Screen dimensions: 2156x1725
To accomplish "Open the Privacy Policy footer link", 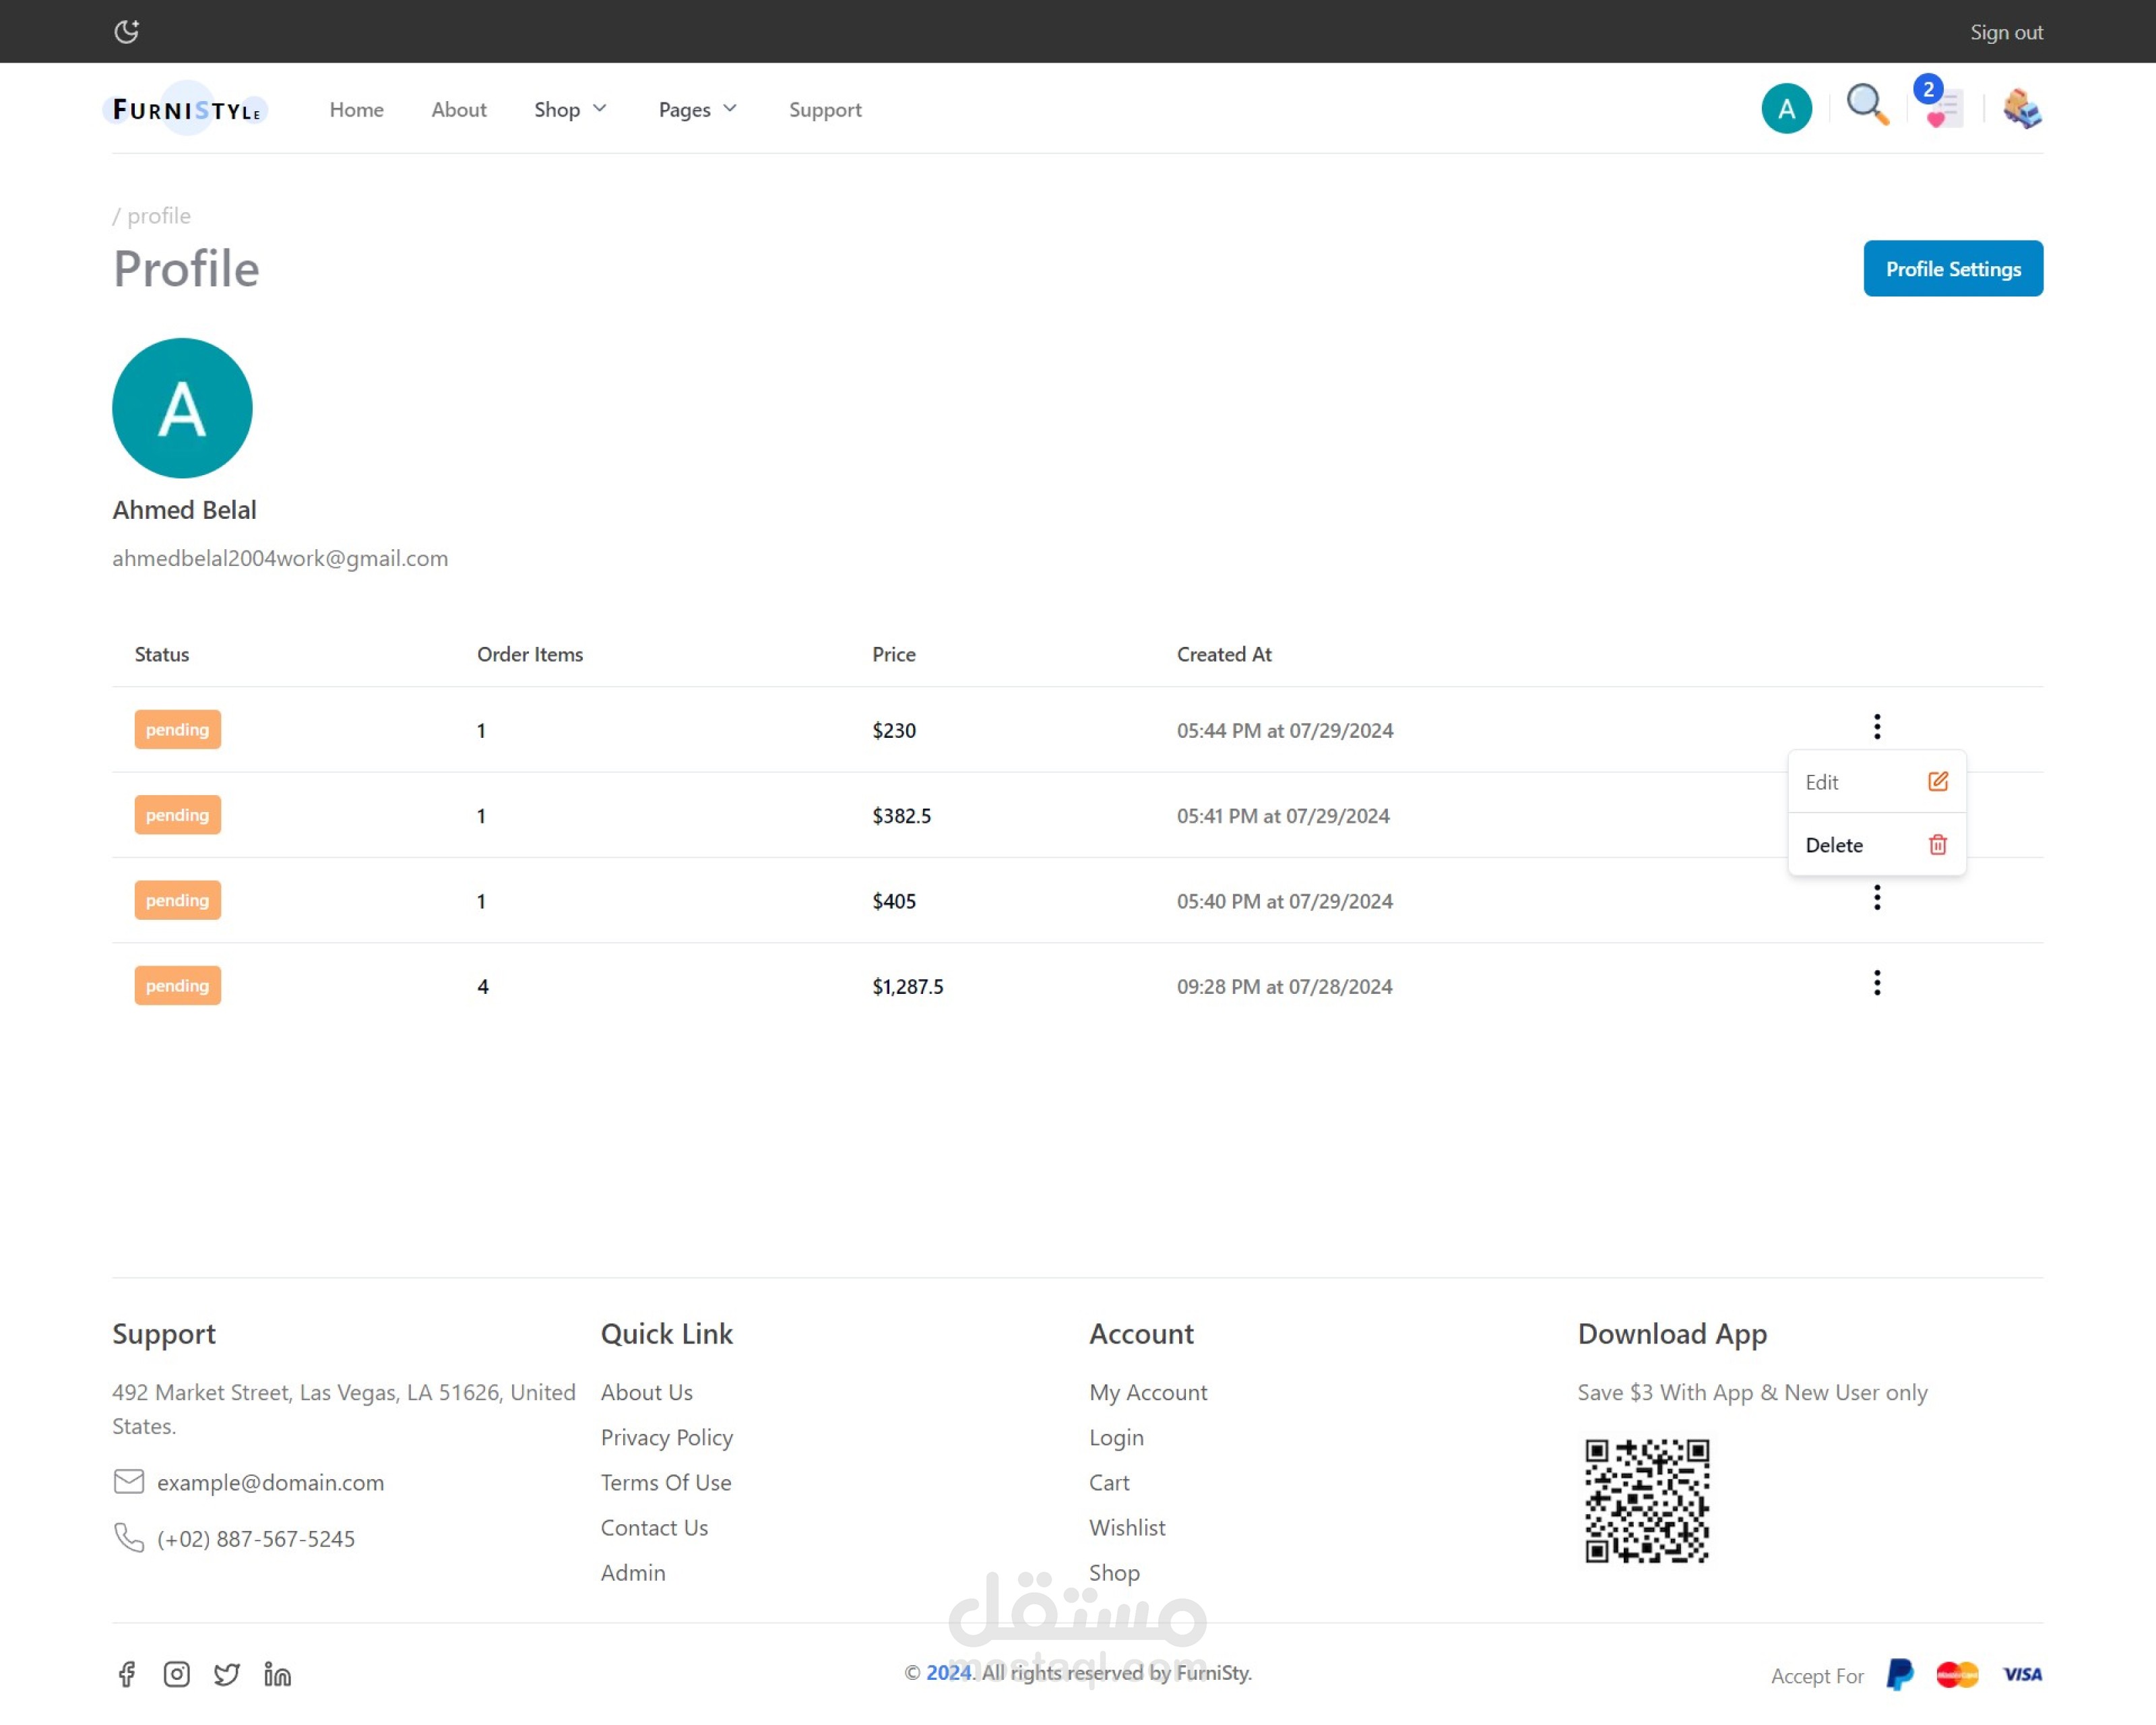I will (x=666, y=1437).
